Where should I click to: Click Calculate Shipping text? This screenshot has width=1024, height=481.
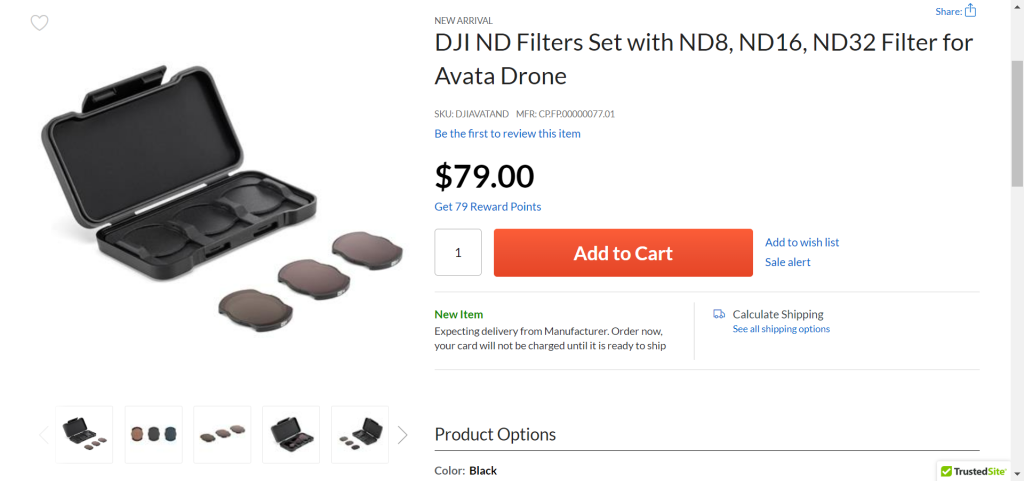778,314
